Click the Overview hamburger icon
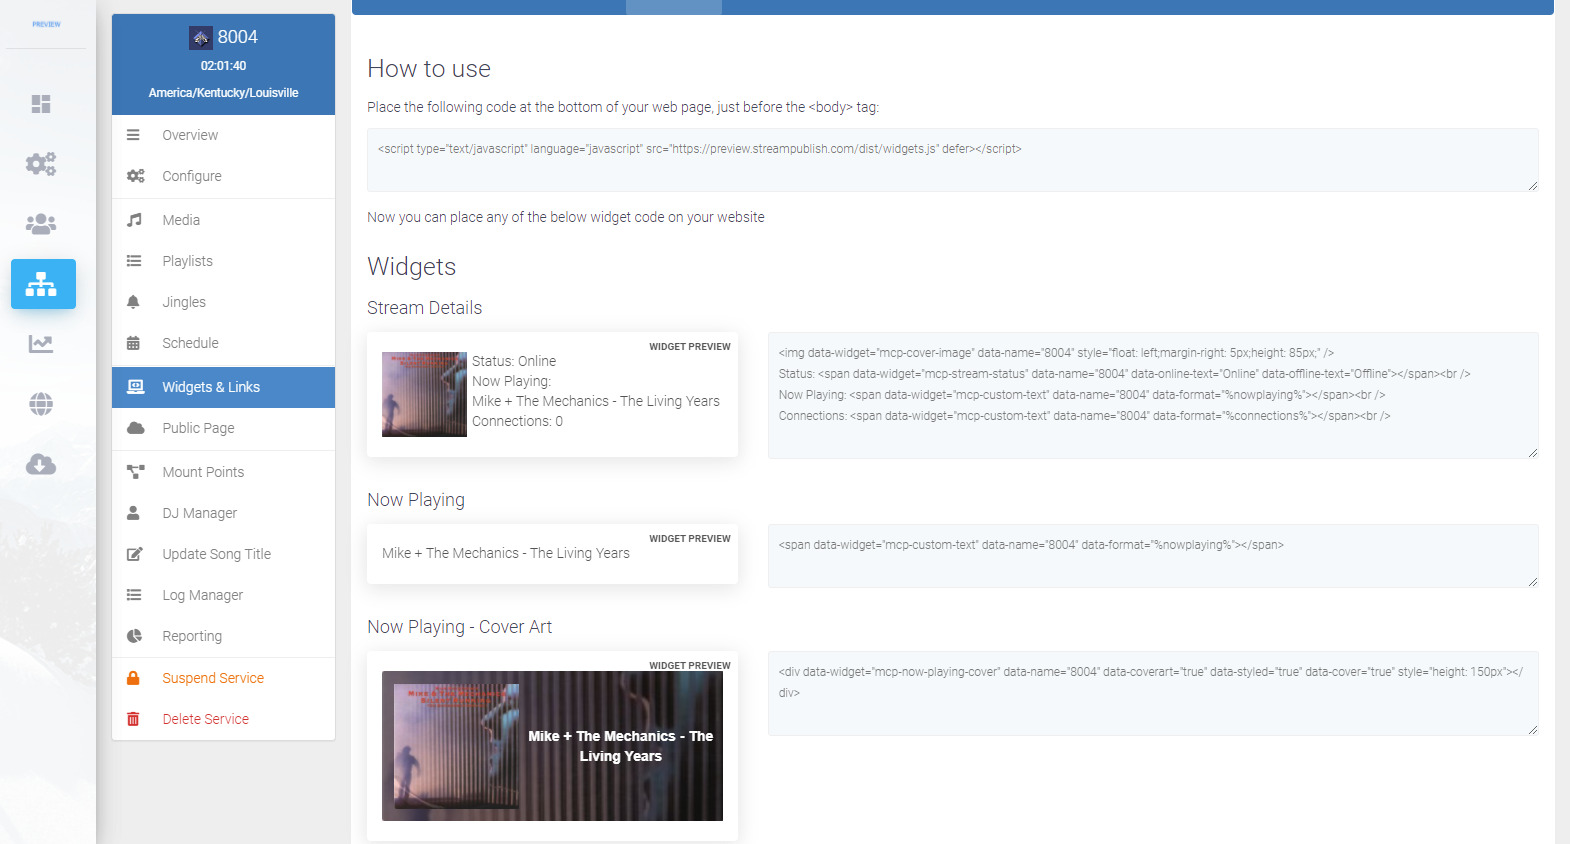This screenshot has width=1570, height=844. 133,135
